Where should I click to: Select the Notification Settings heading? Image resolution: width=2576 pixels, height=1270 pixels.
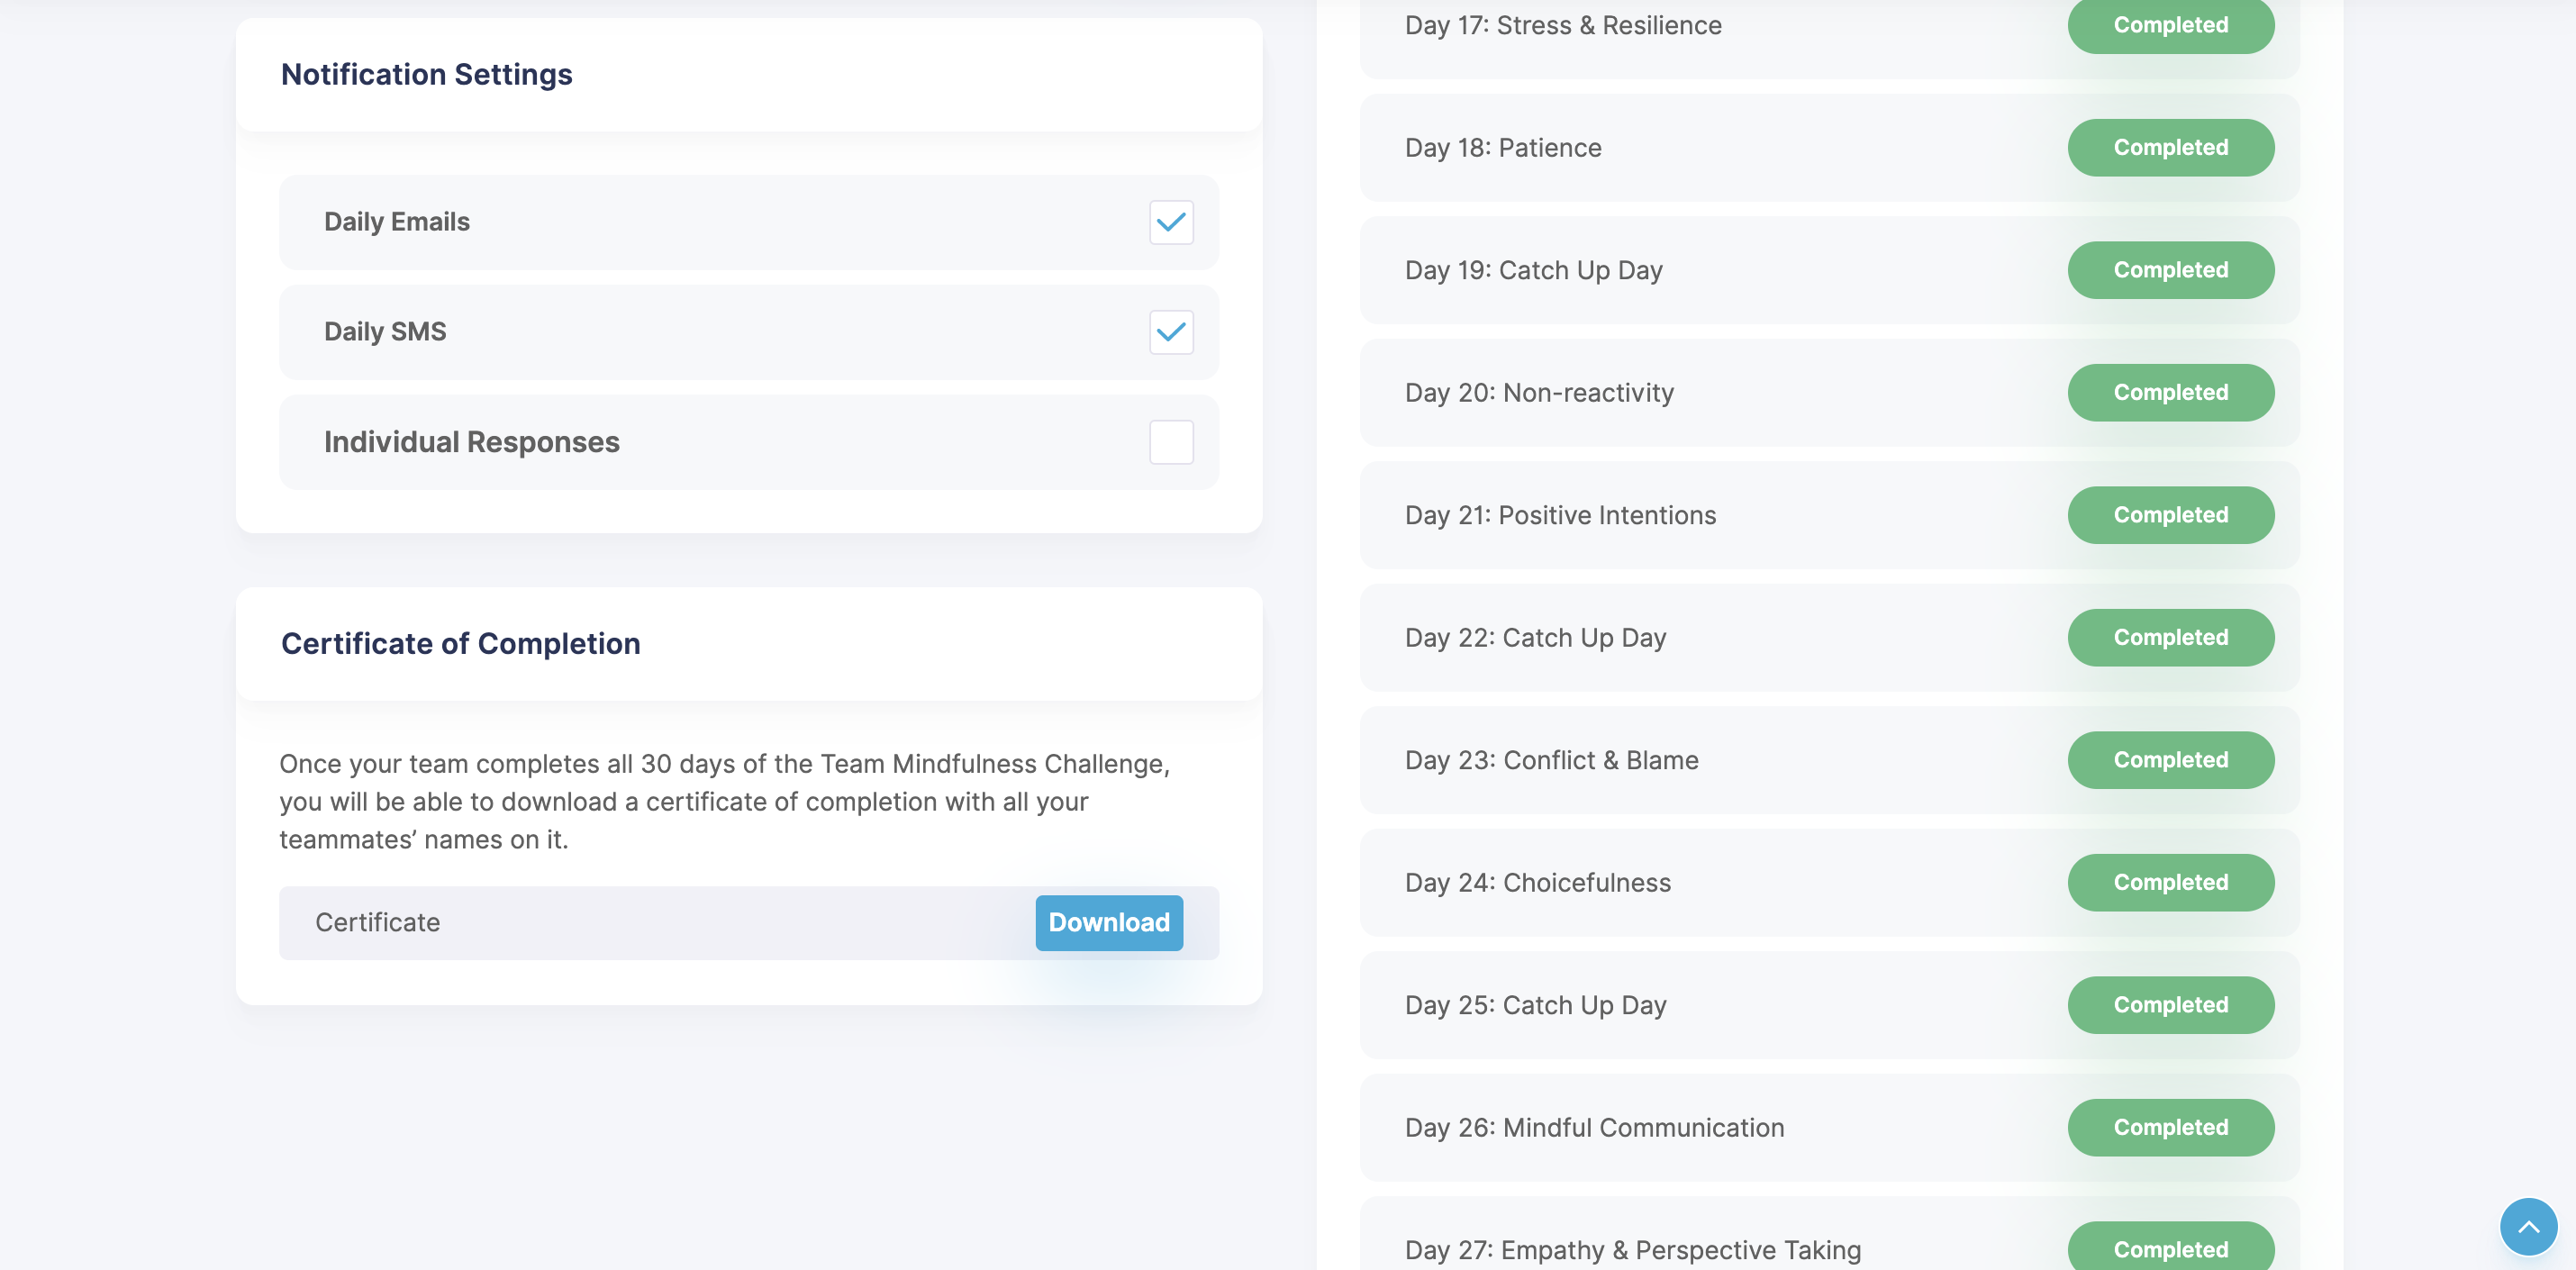pos(426,74)
